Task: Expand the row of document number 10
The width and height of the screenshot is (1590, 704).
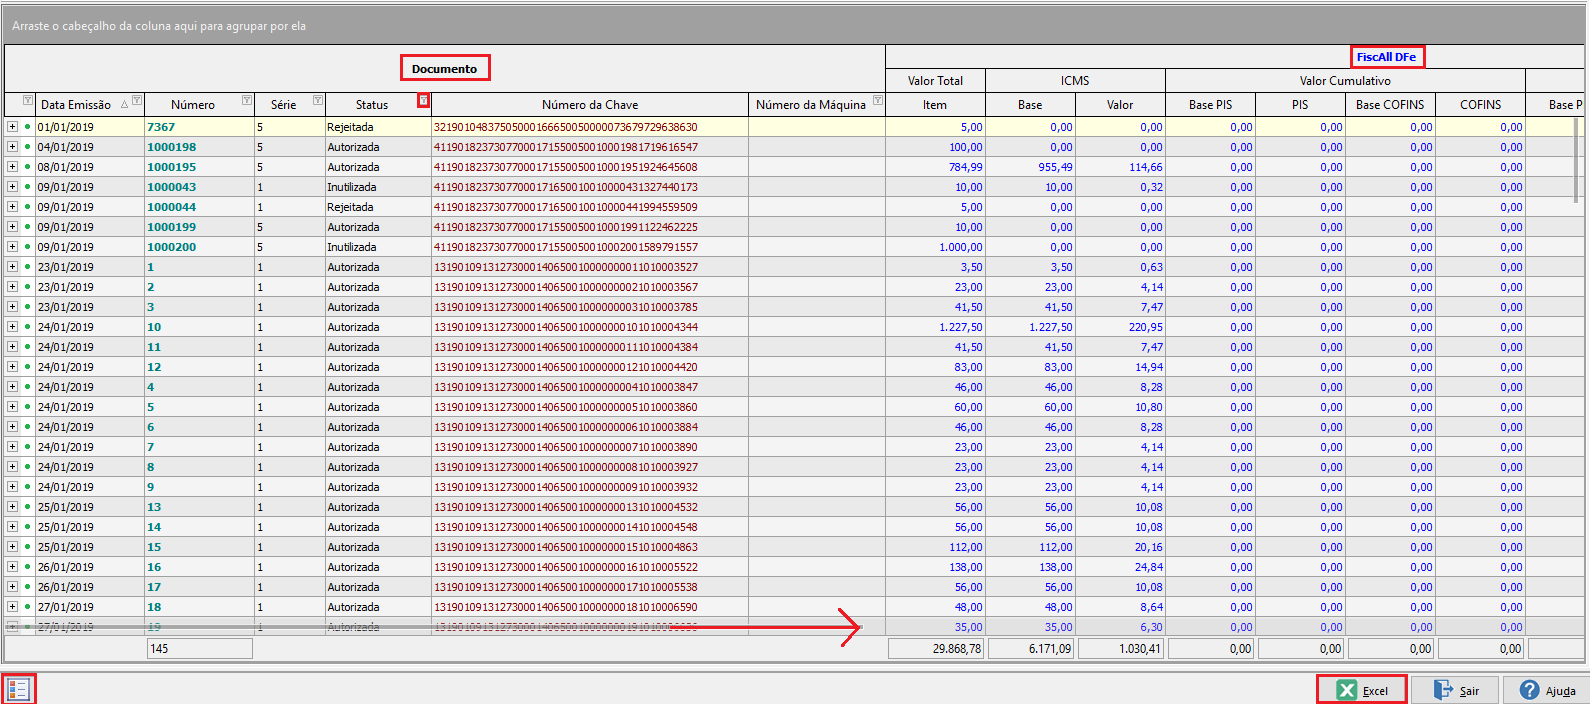Action: click(12, 327)
